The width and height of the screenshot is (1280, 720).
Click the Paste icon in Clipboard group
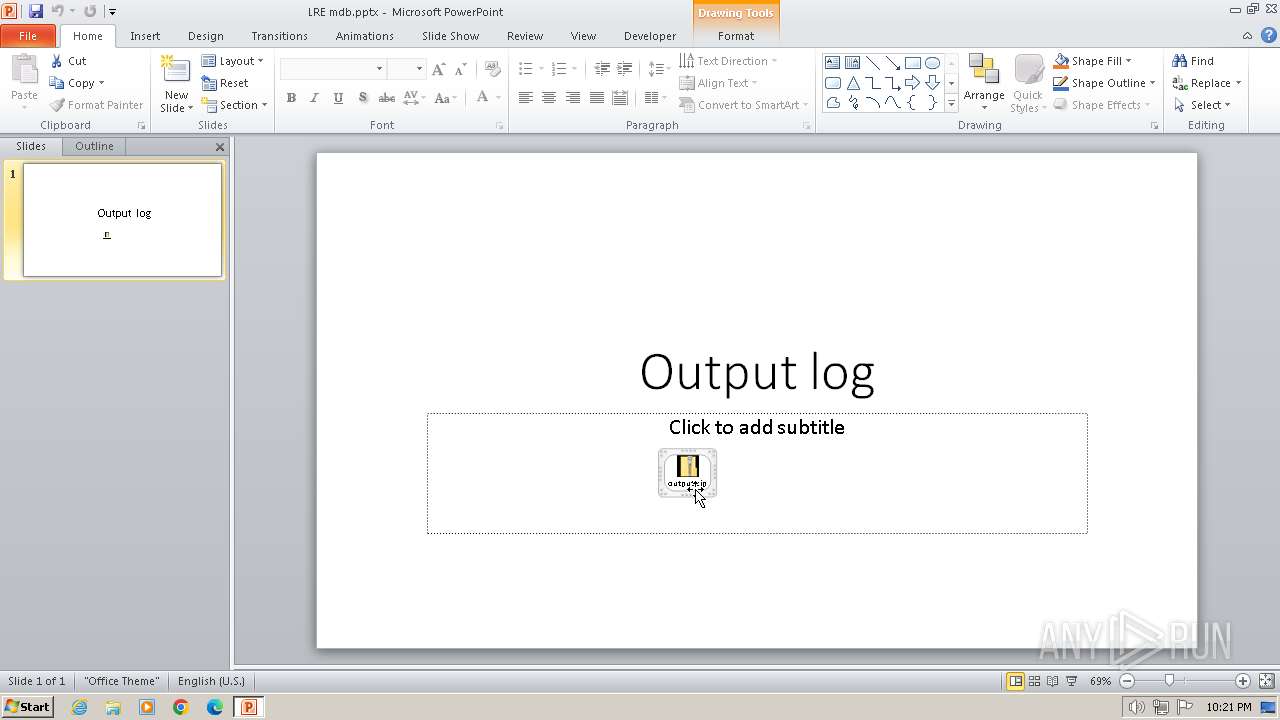[x=24, y=71]
